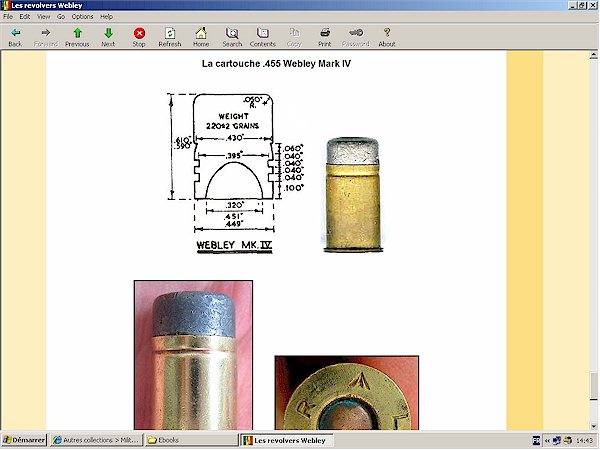Click the taskbar clock
The height and width of the screenshot is (450, 600).
point(584,441)
